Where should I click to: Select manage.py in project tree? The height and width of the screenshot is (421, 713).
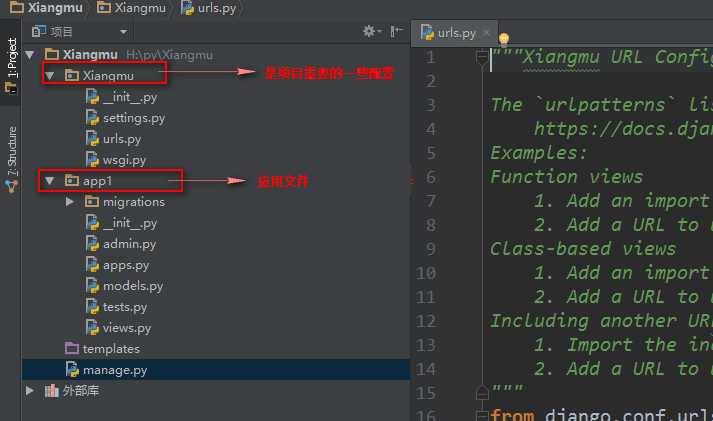(x=216, y=369)
